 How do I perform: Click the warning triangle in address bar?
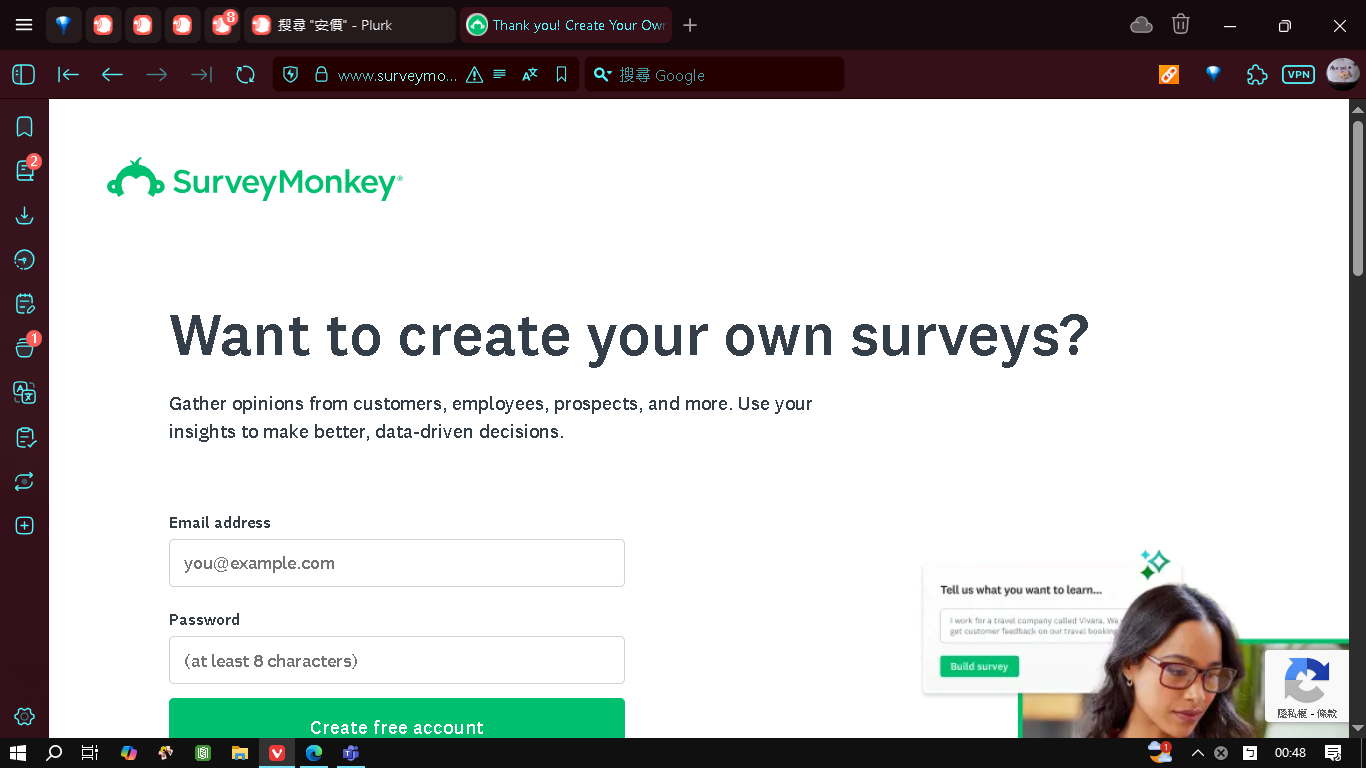(x=474, y=75)
